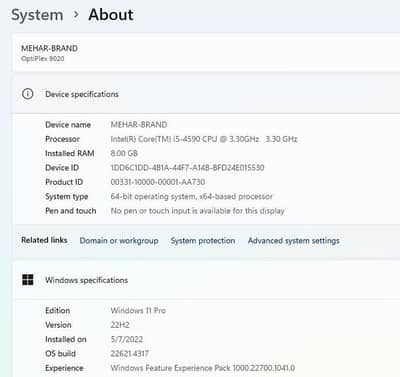Select the Windows 11 Pro edition value

[138, 310]
